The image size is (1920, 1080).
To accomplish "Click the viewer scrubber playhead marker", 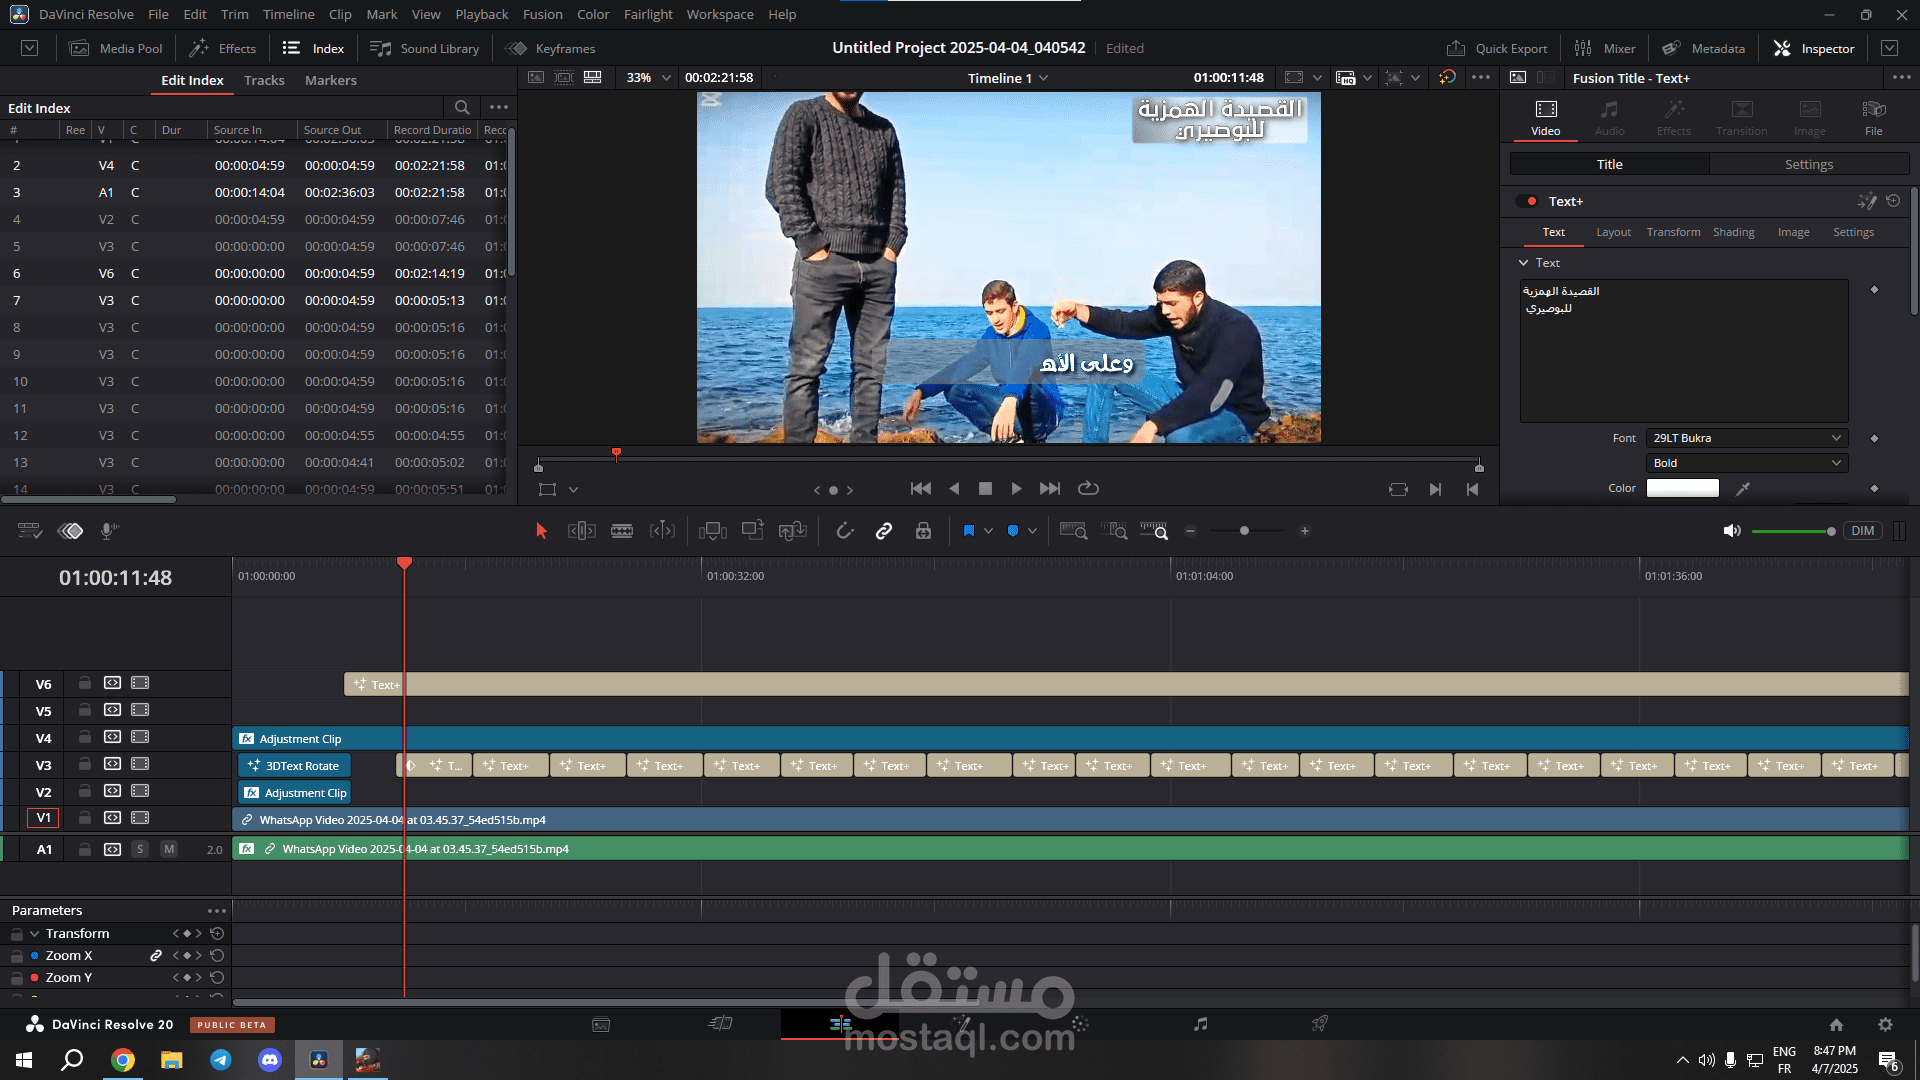I will pyautogui.click(x=616, y=454).
